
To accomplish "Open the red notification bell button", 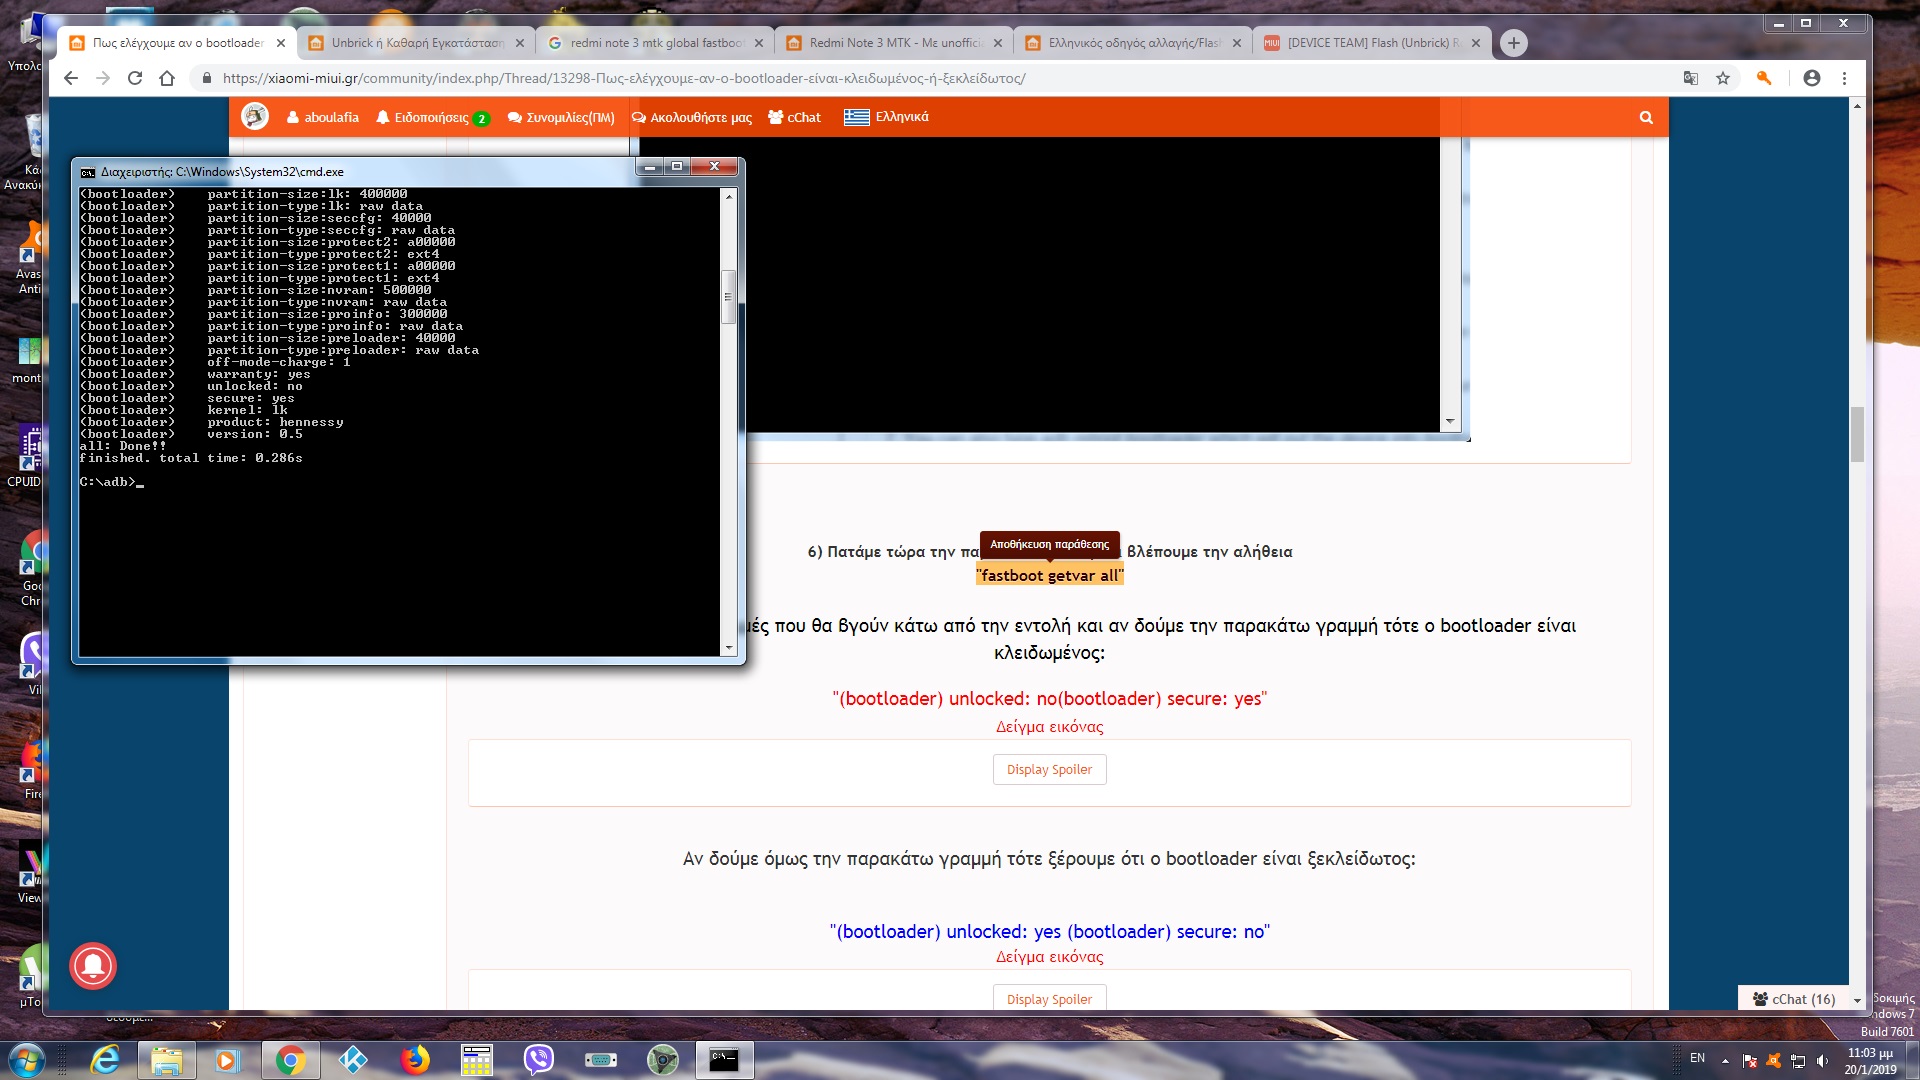I will (93, 965).
